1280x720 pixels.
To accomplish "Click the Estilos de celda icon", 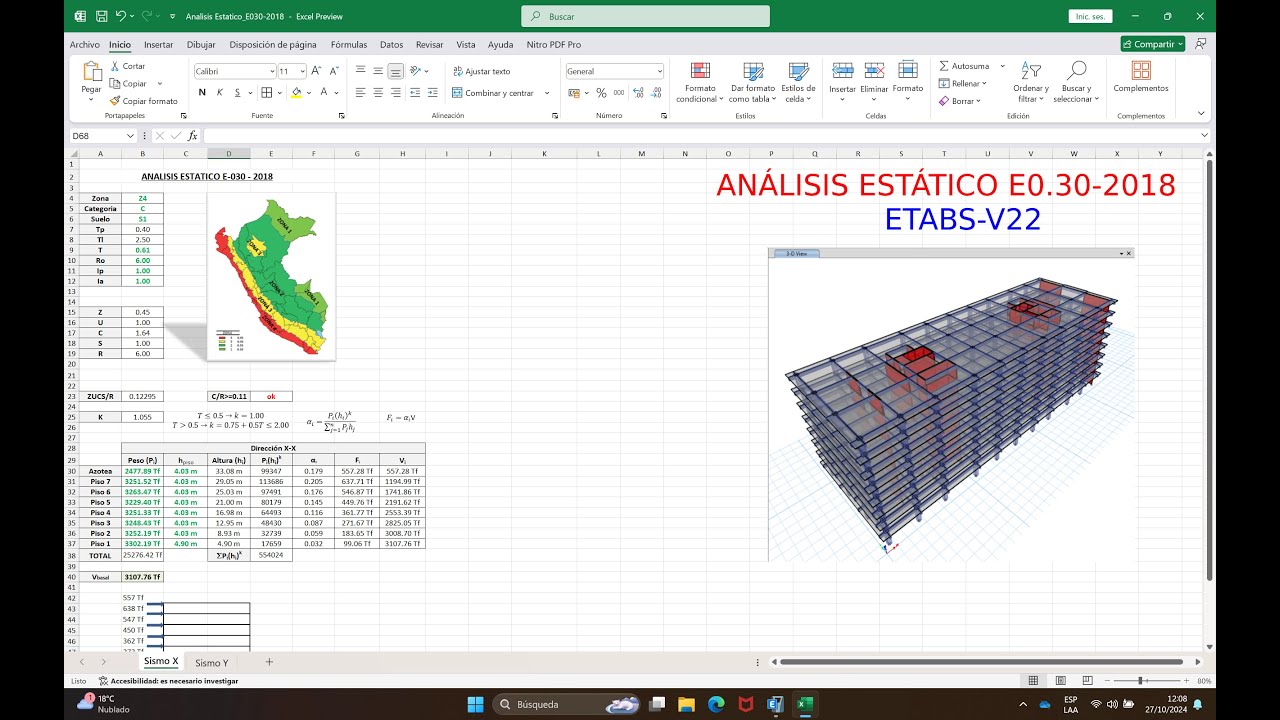I will pos(798,71).
